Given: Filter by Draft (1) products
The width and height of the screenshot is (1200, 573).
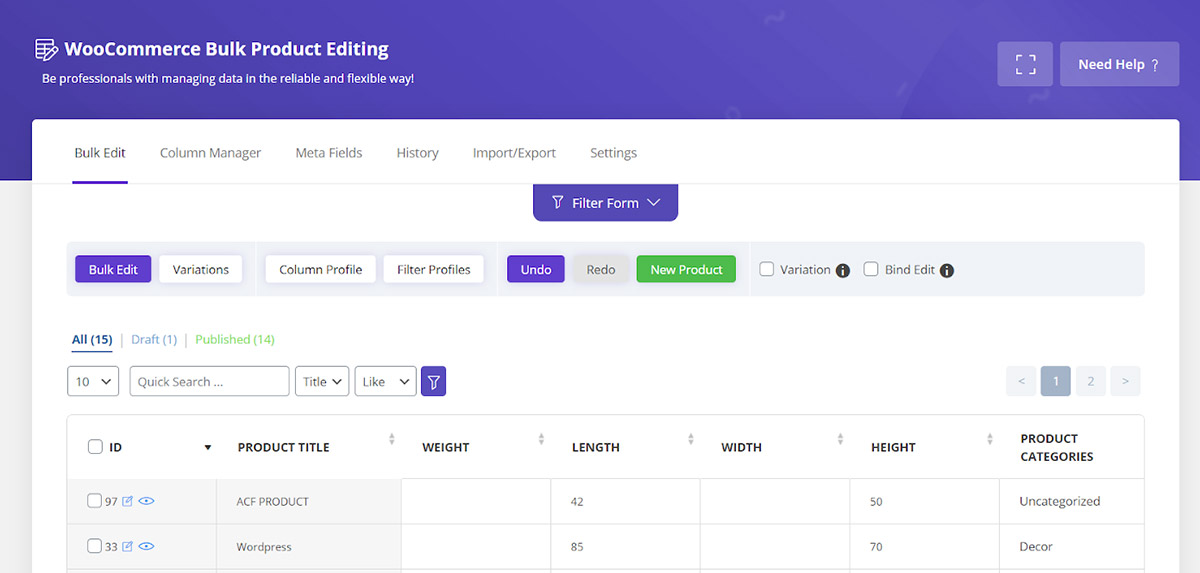Looking at the screenshot, I should 154,340.
